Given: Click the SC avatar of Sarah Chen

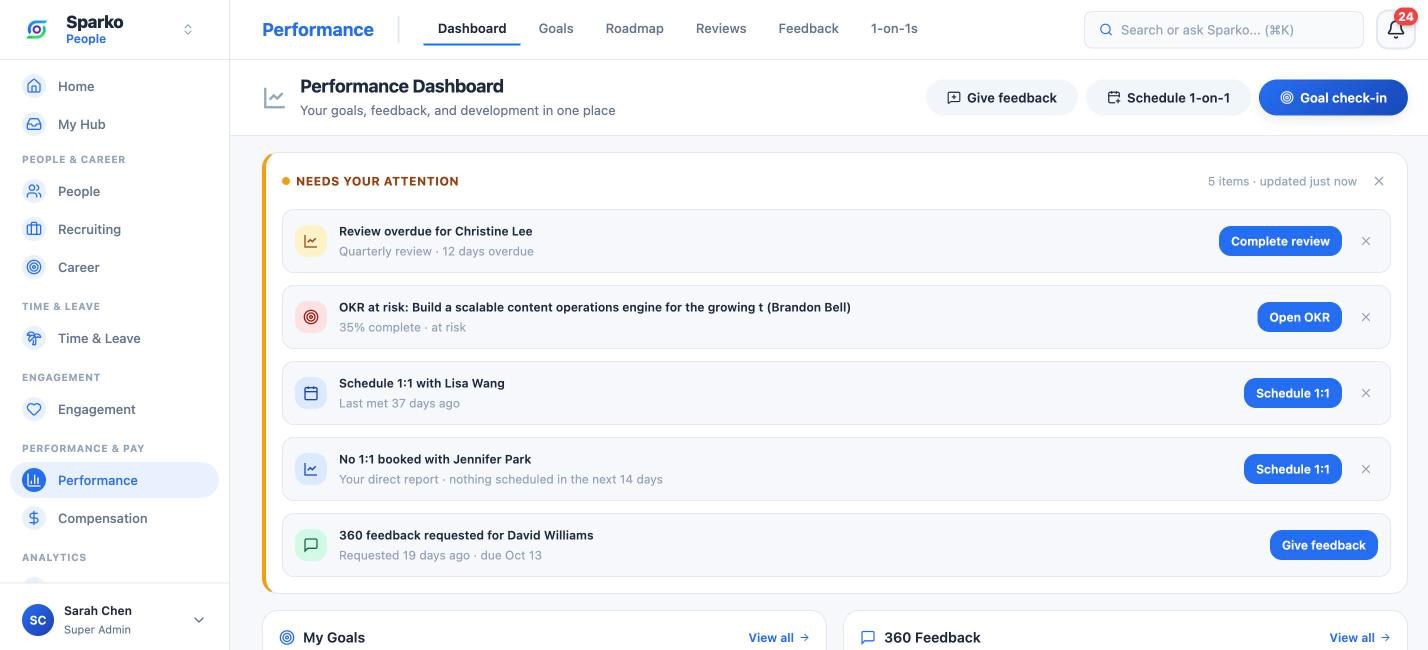Looking at the screenshot, I should click(38, 620).
